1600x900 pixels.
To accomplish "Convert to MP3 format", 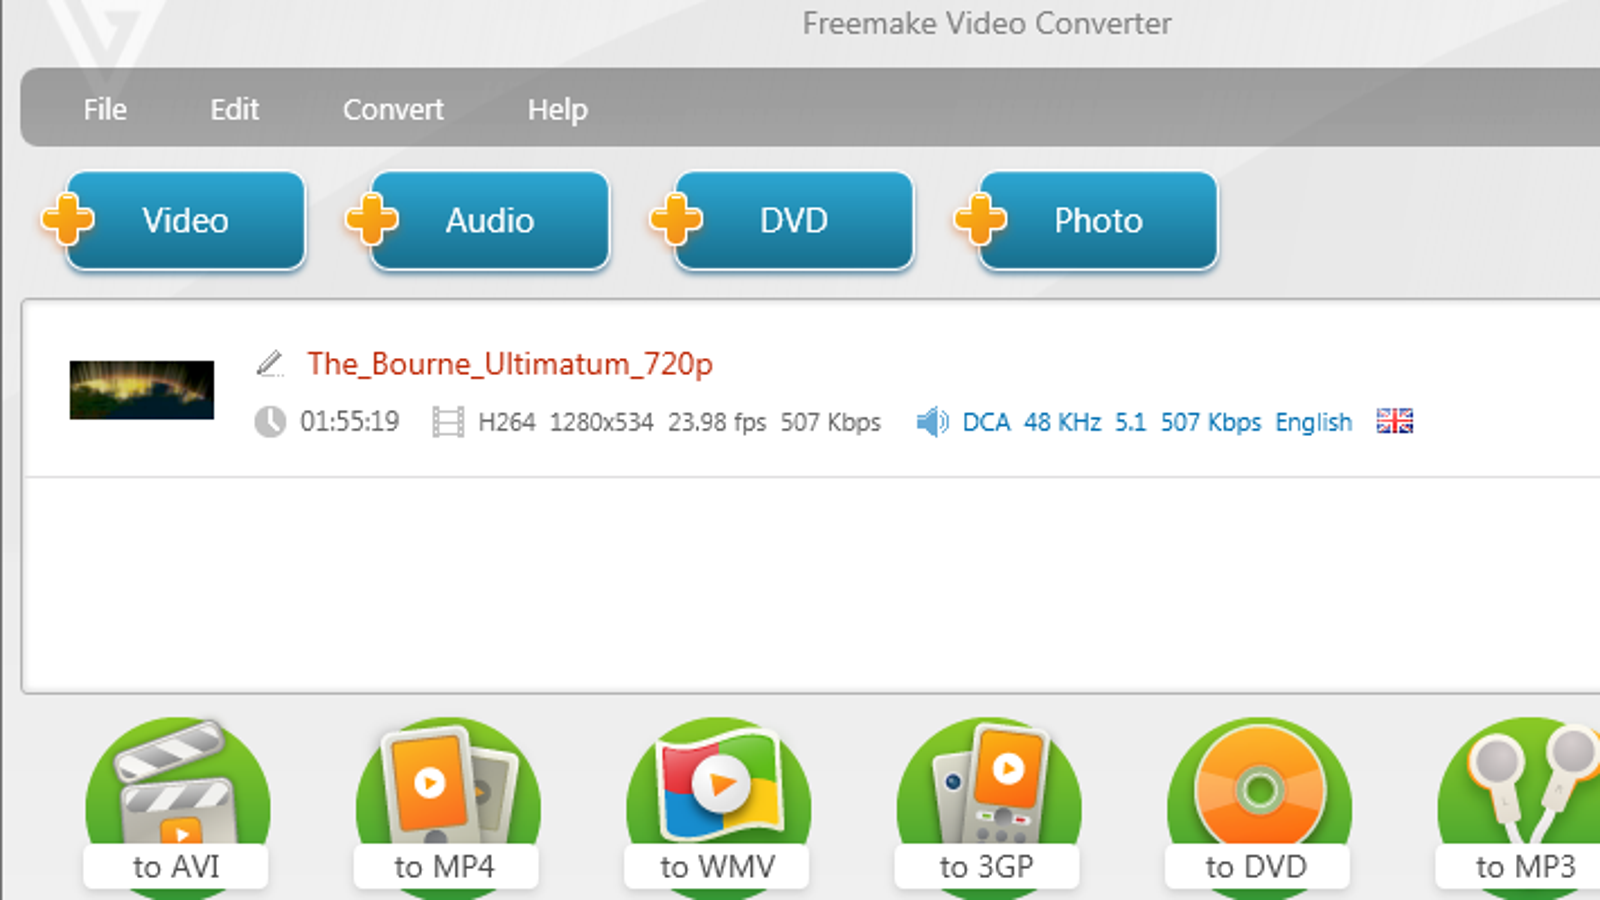I will (x=1520, y=806).
